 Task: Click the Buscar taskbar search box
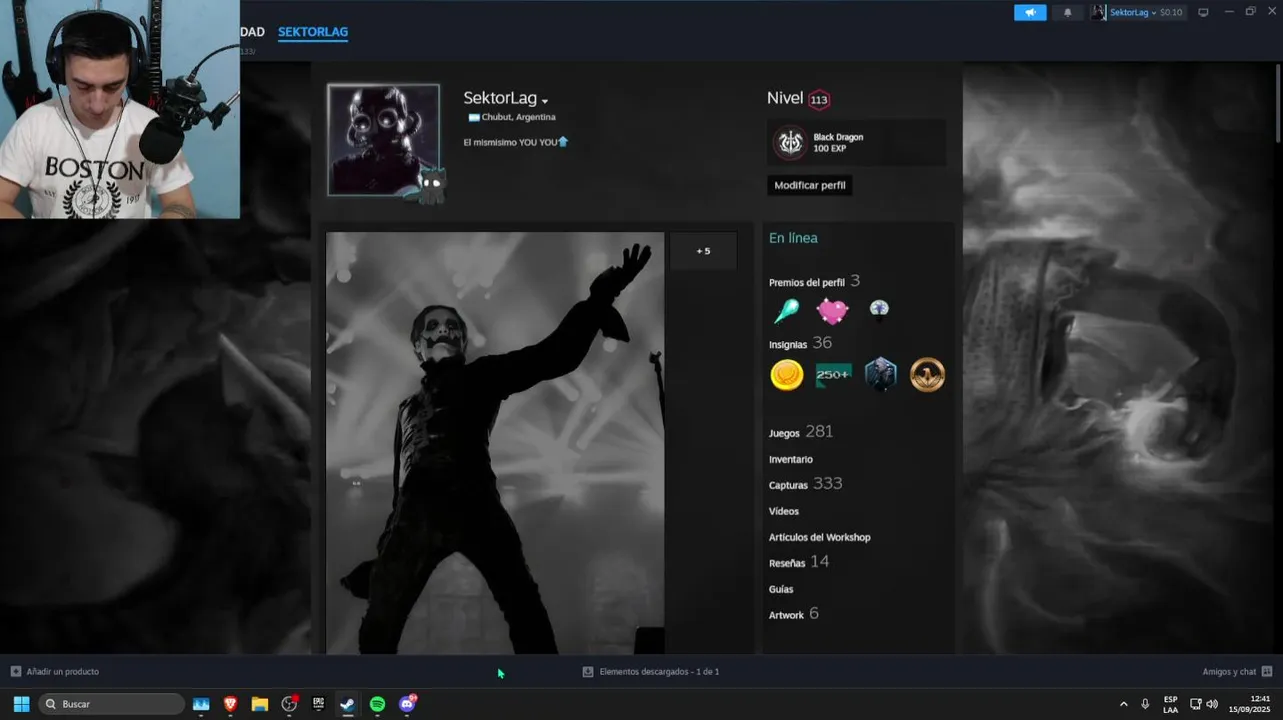point(112,704)
